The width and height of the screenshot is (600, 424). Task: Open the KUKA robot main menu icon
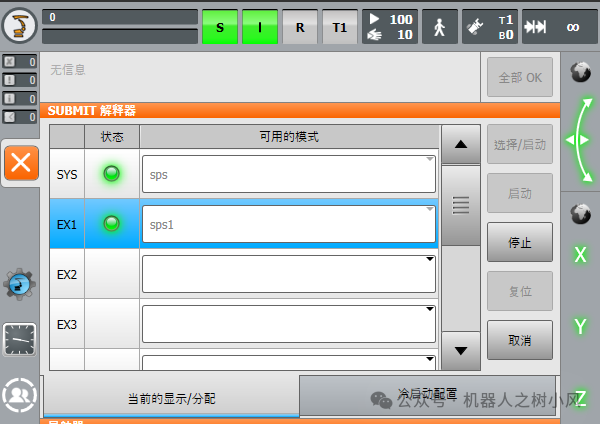tap(20, 26)
